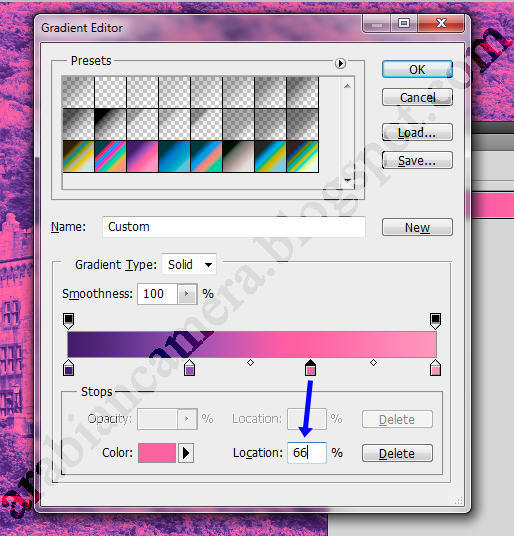Open the pink Color swatch picker

(157, 453)
